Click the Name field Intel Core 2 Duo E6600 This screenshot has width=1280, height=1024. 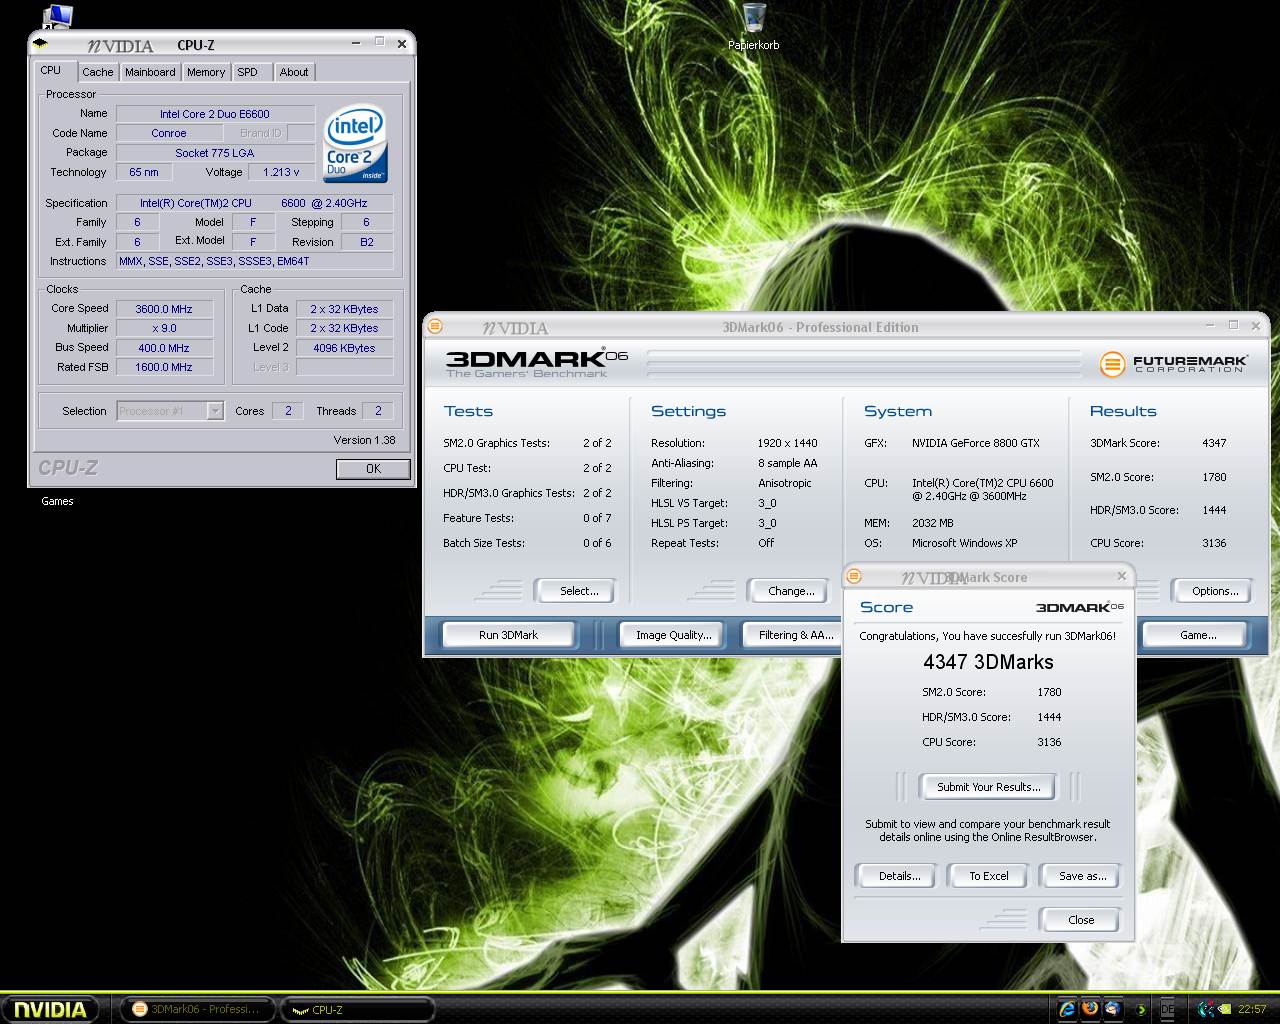[x=215, y=114]
